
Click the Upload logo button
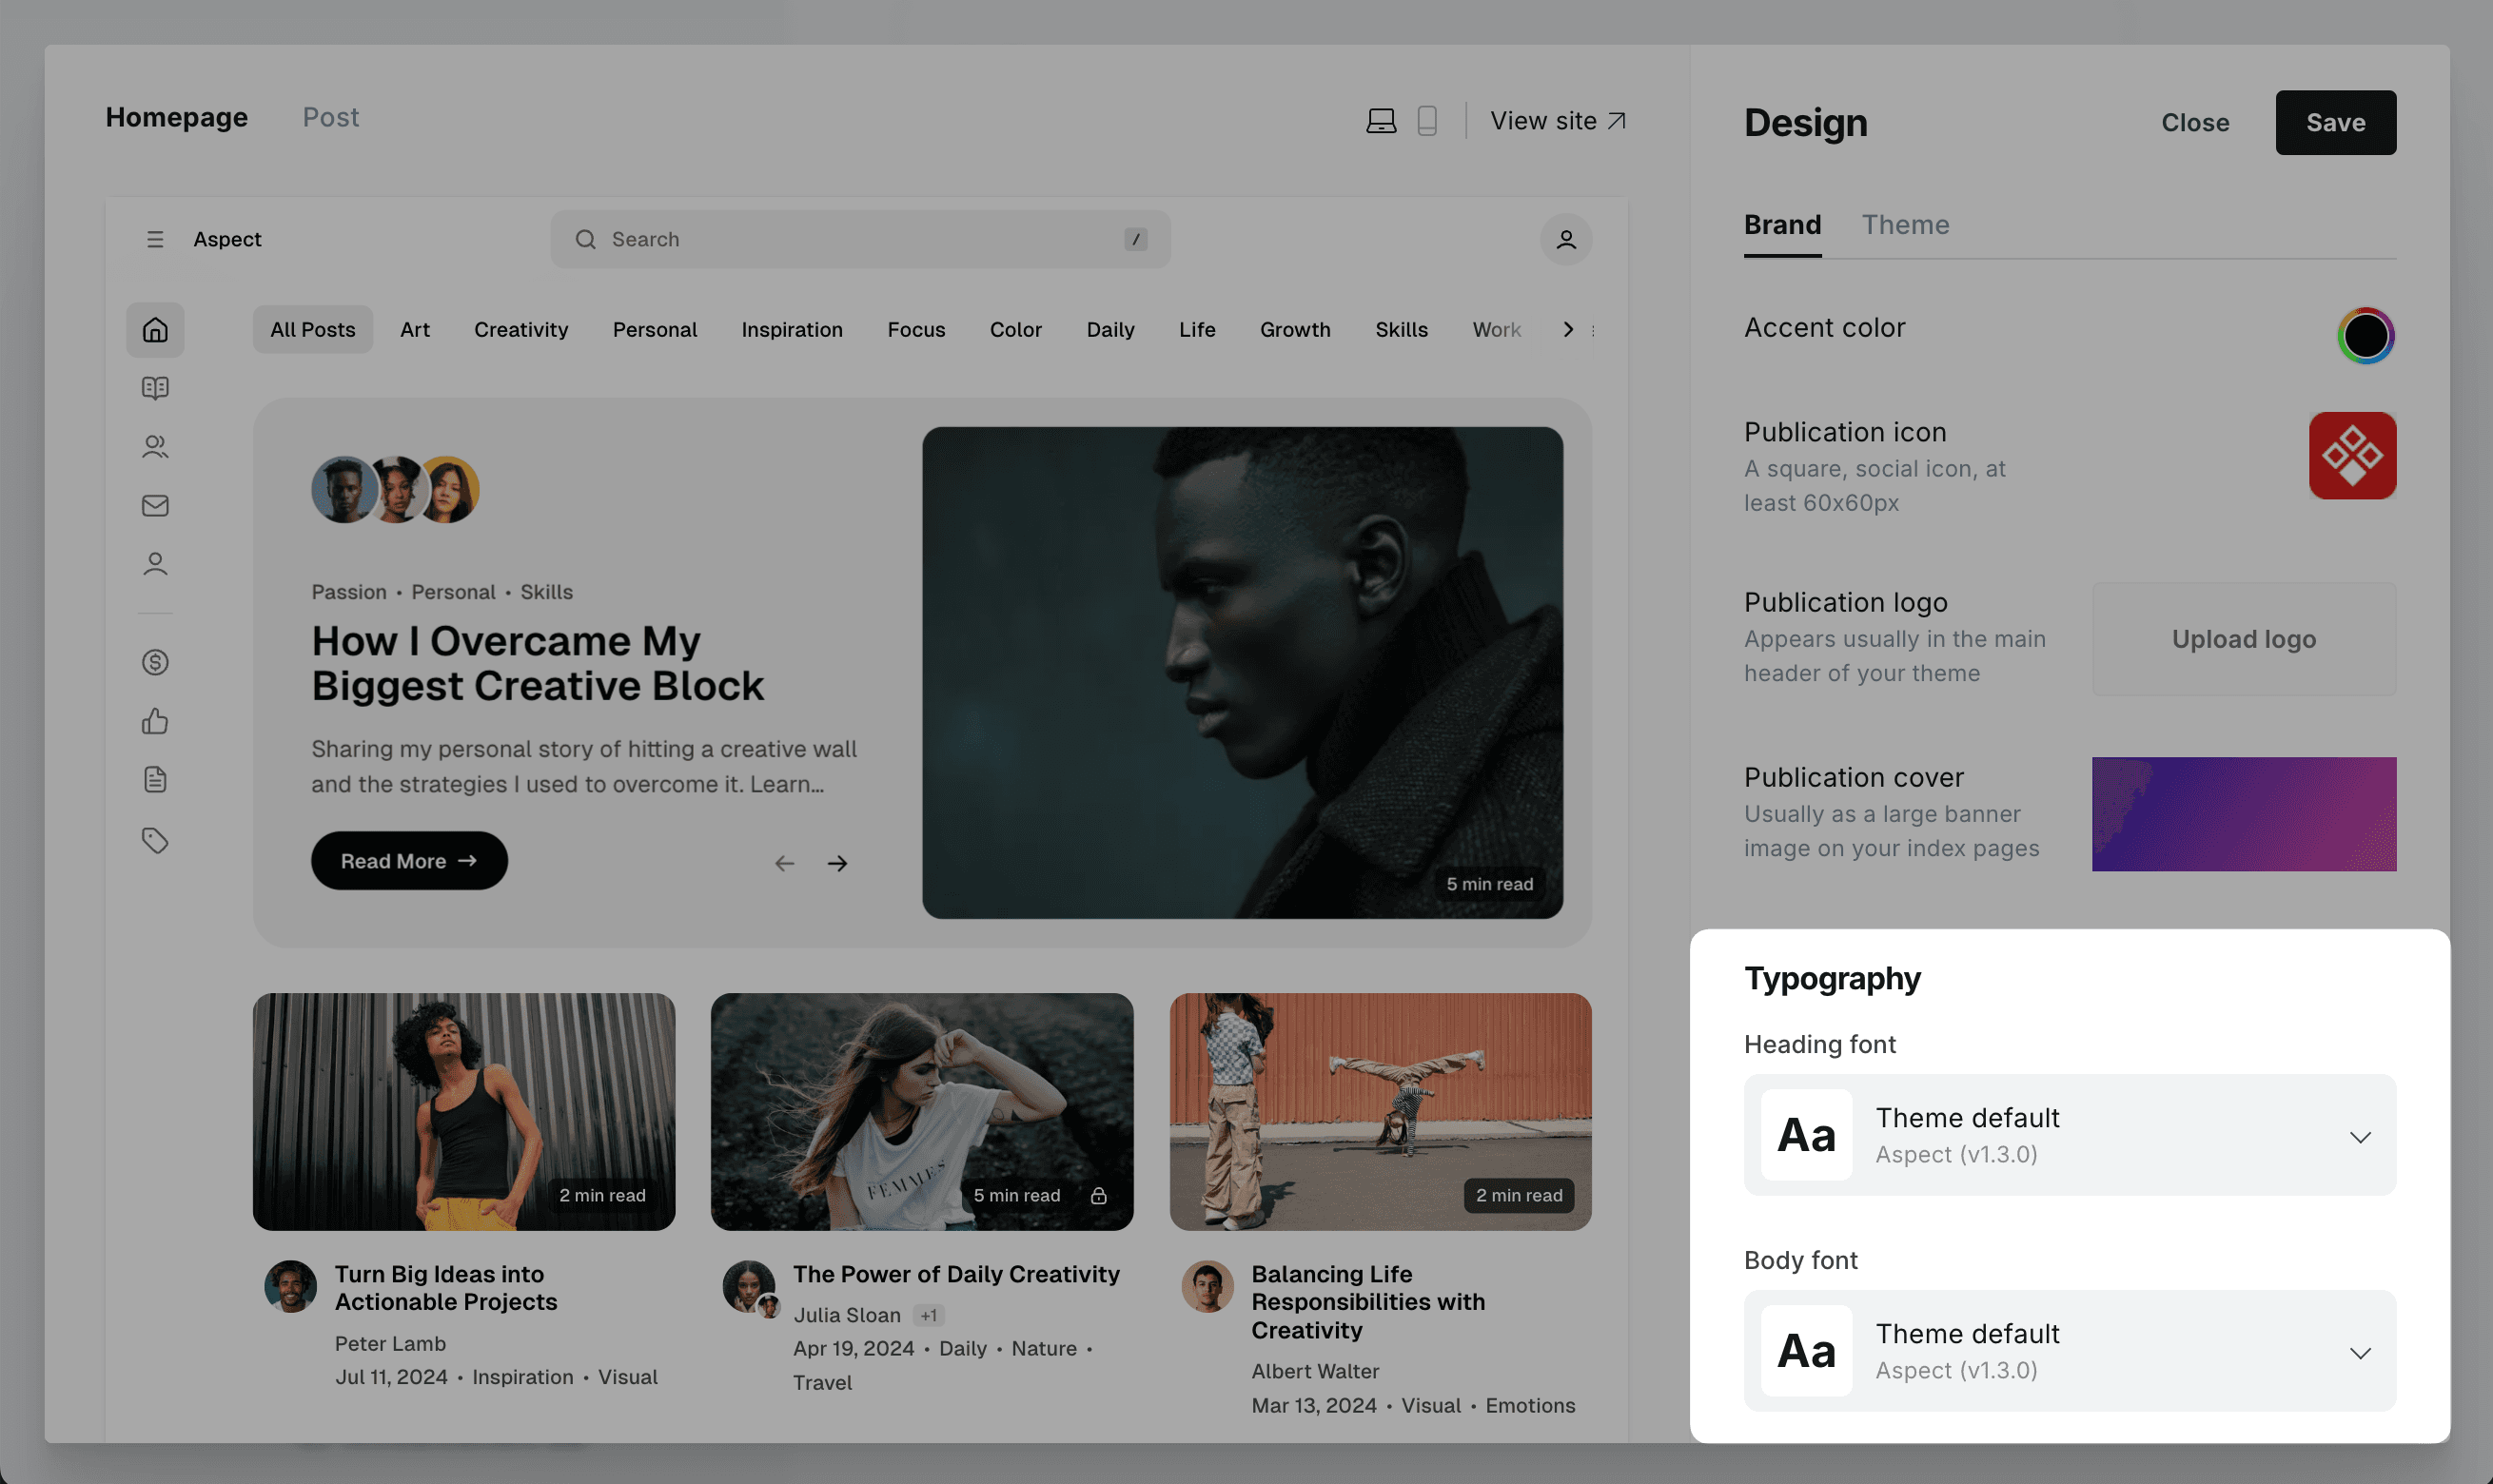tap(2244, 637)
